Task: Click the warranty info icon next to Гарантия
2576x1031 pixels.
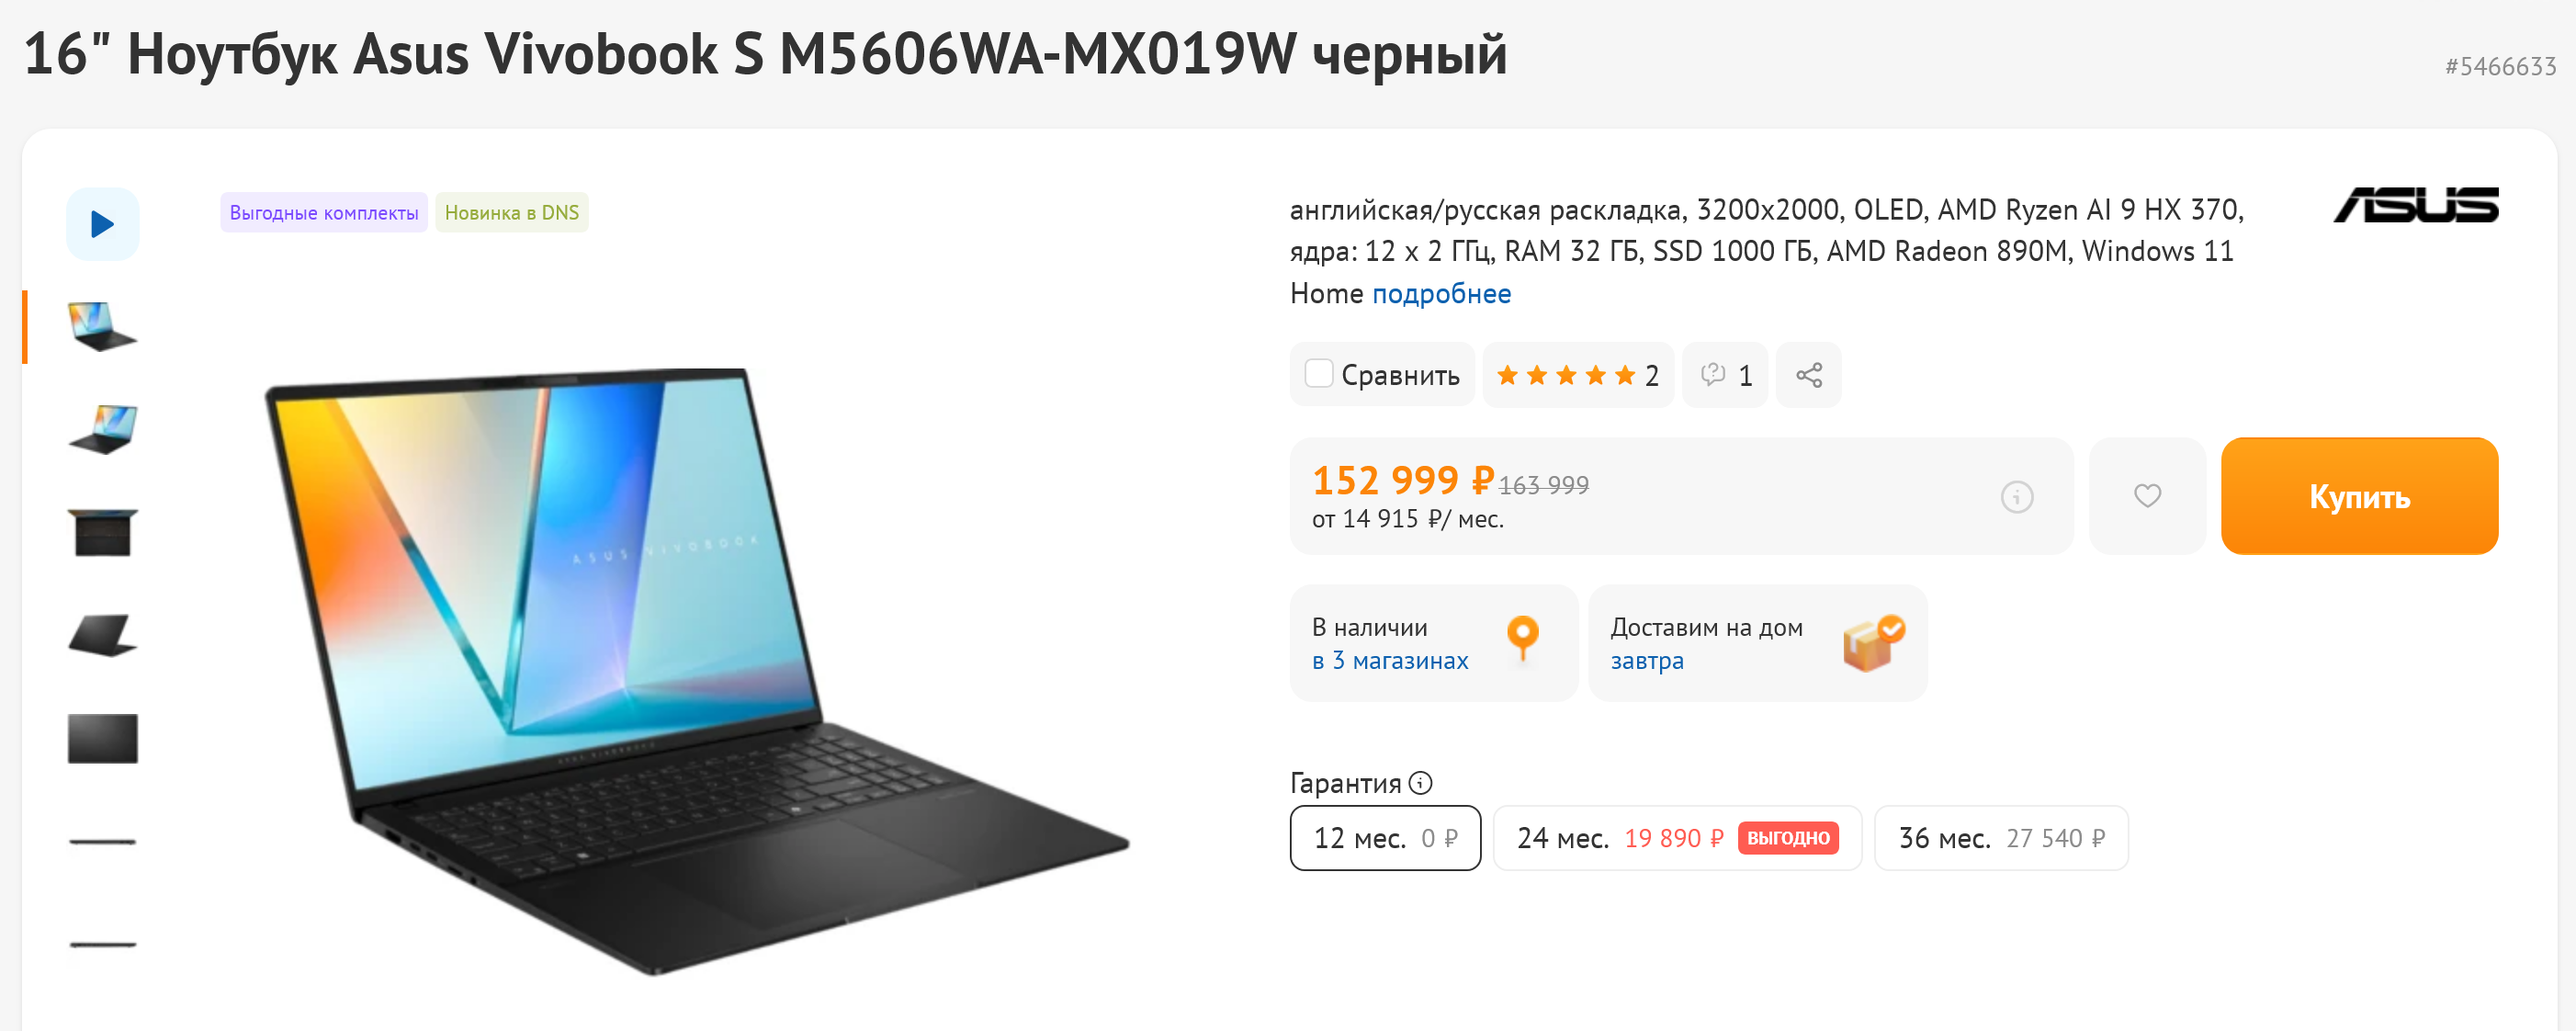Action: click(1420, 783)
